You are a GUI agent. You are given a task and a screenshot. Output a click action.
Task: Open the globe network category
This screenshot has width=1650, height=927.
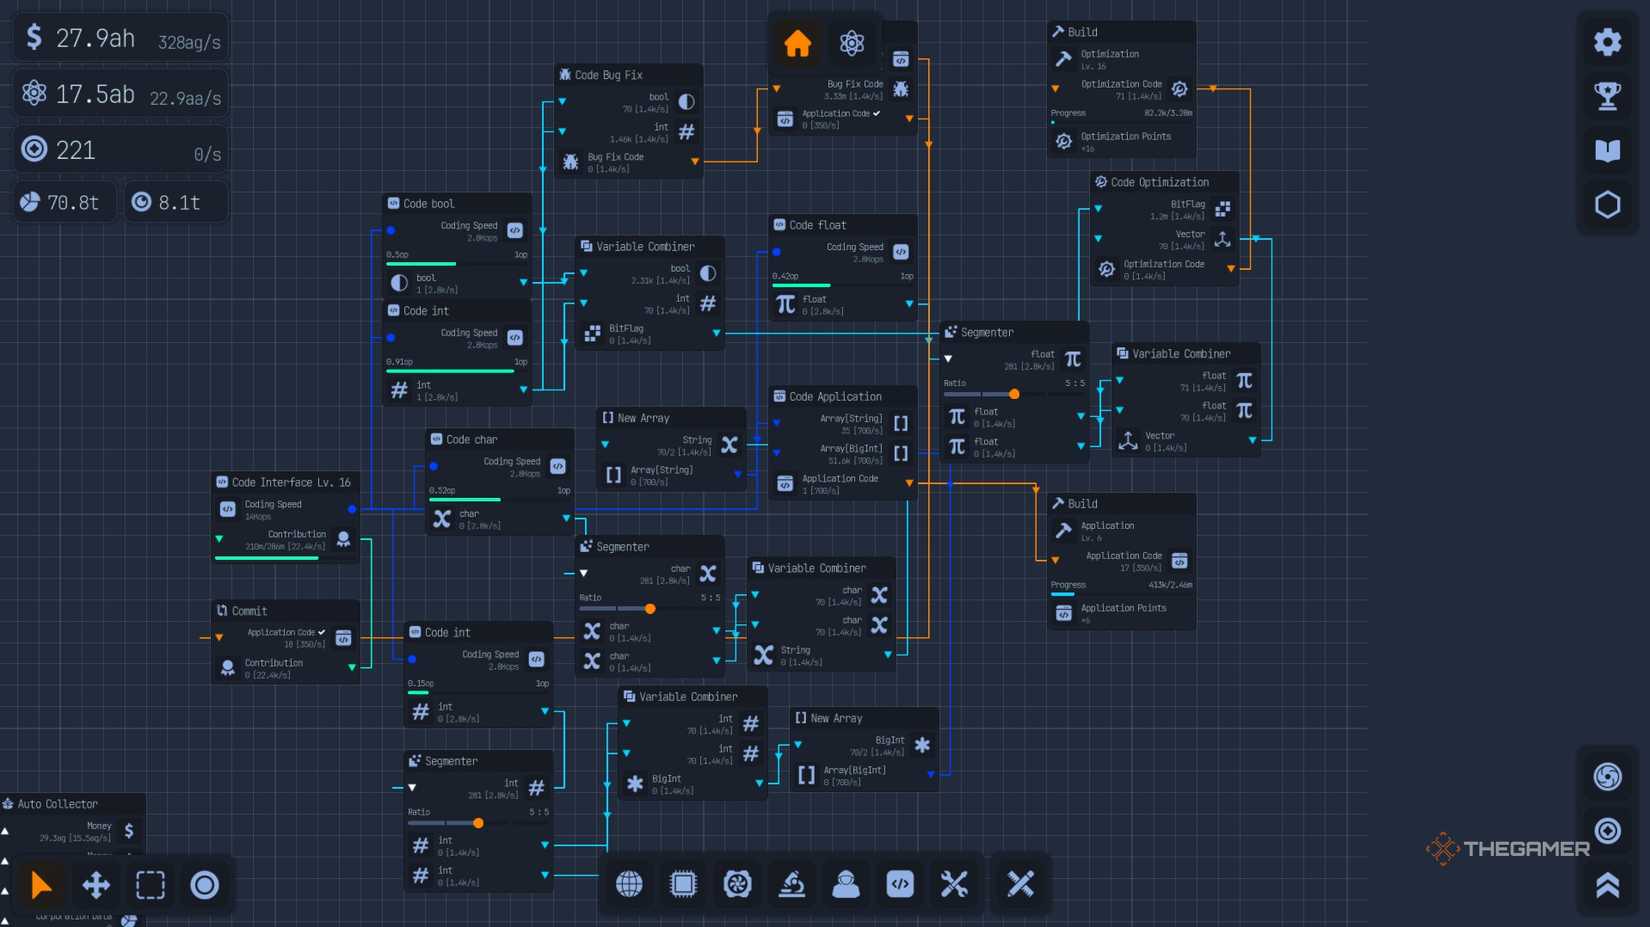(x=629, y=884)
